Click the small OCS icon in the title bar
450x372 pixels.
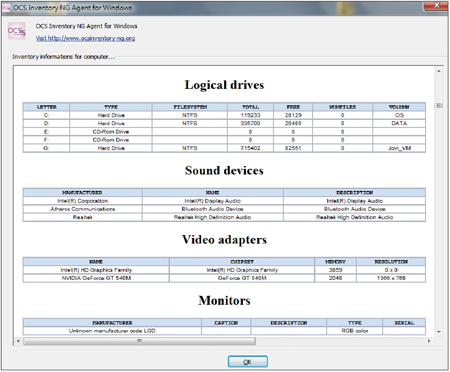point(6,8)
